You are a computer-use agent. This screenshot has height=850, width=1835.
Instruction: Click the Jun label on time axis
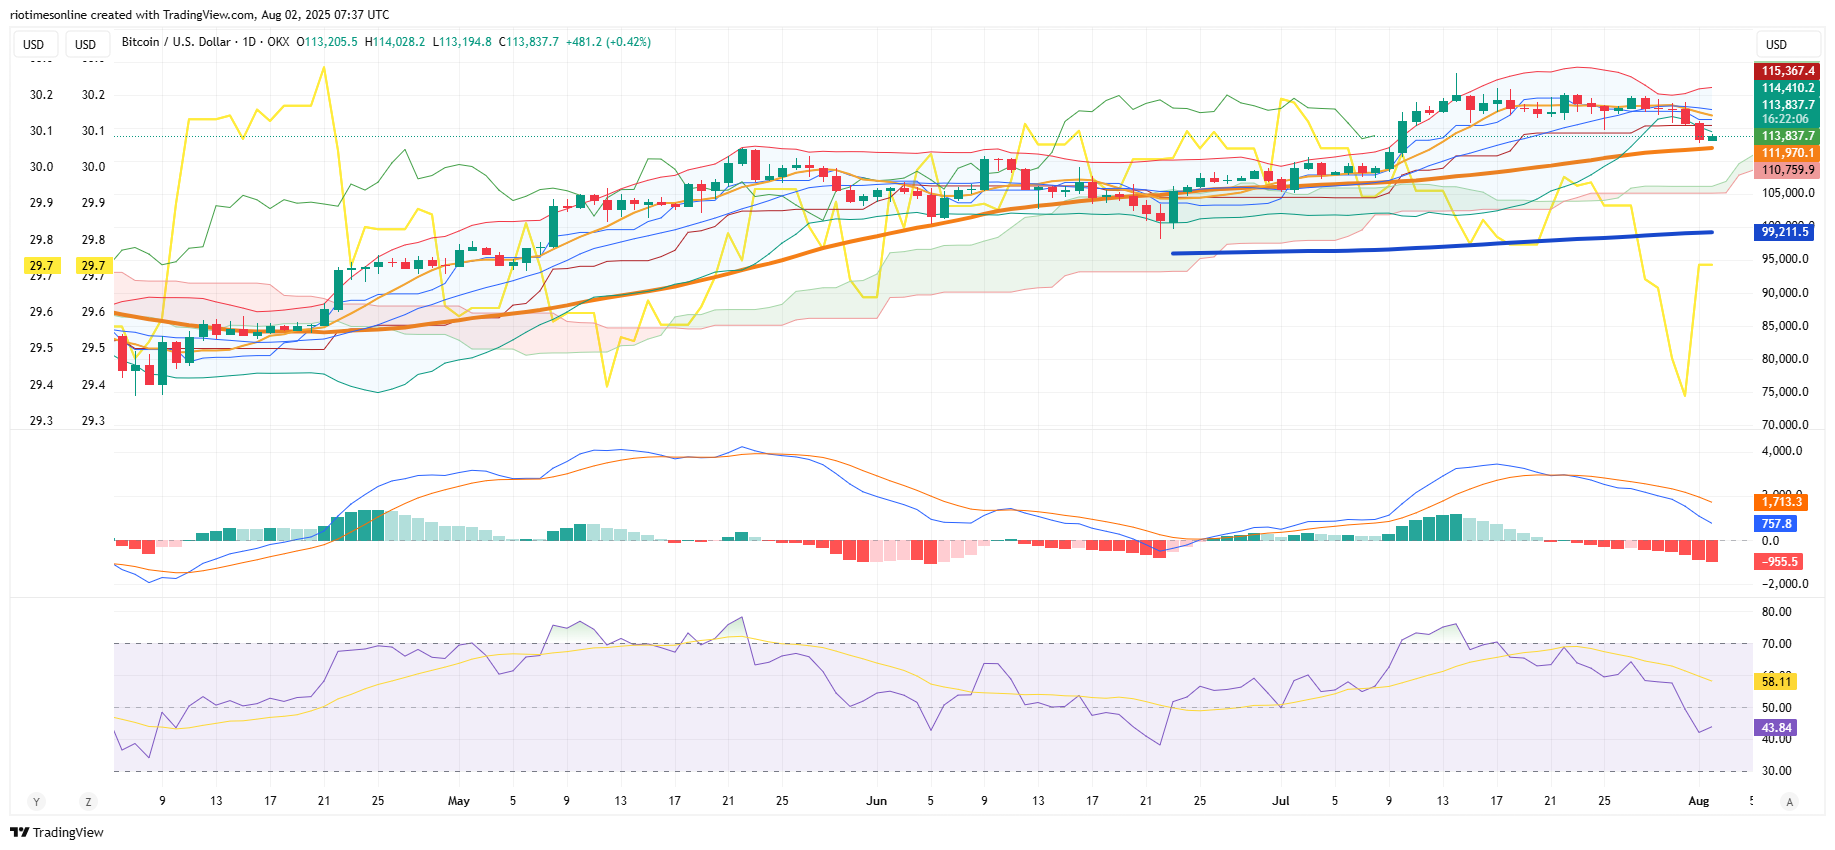(x=877, y=801)
